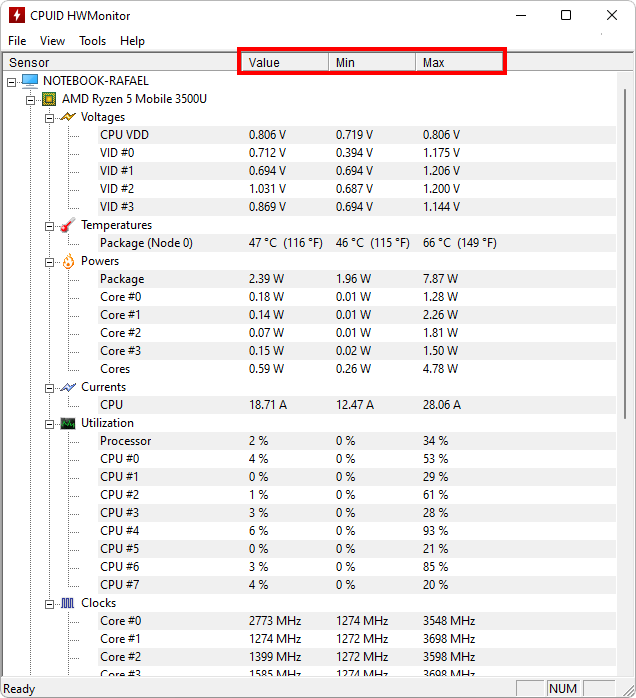Select AMD Ryzen 5 Mobile 3500U label
The width and height of the screenshot is (636, 698).
(x=134, y=99)
